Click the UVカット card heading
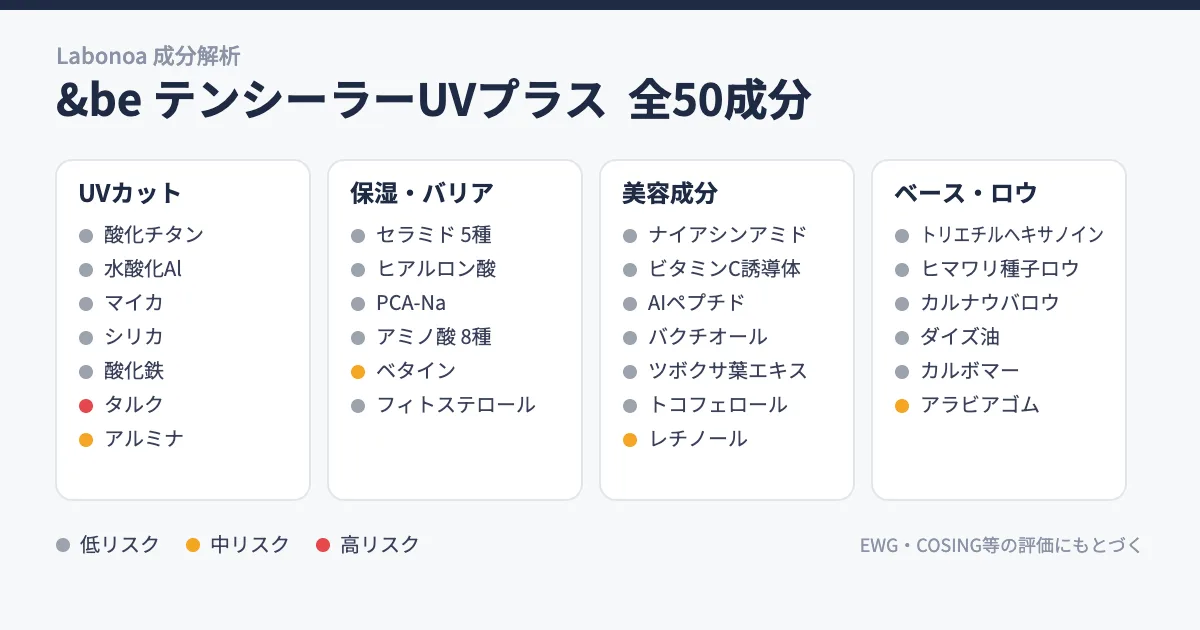Viewport: 1200px width, 630px height. pyautogui.click(x=130, y=193)
